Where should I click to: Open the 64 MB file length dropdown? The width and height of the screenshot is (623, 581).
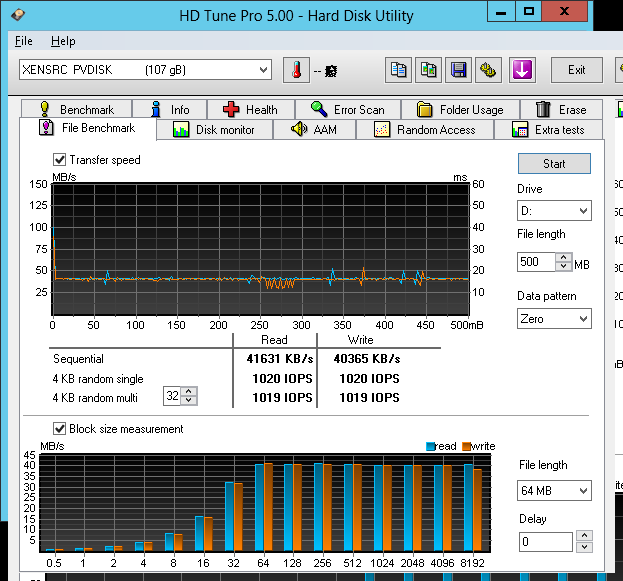coord(554,490)
